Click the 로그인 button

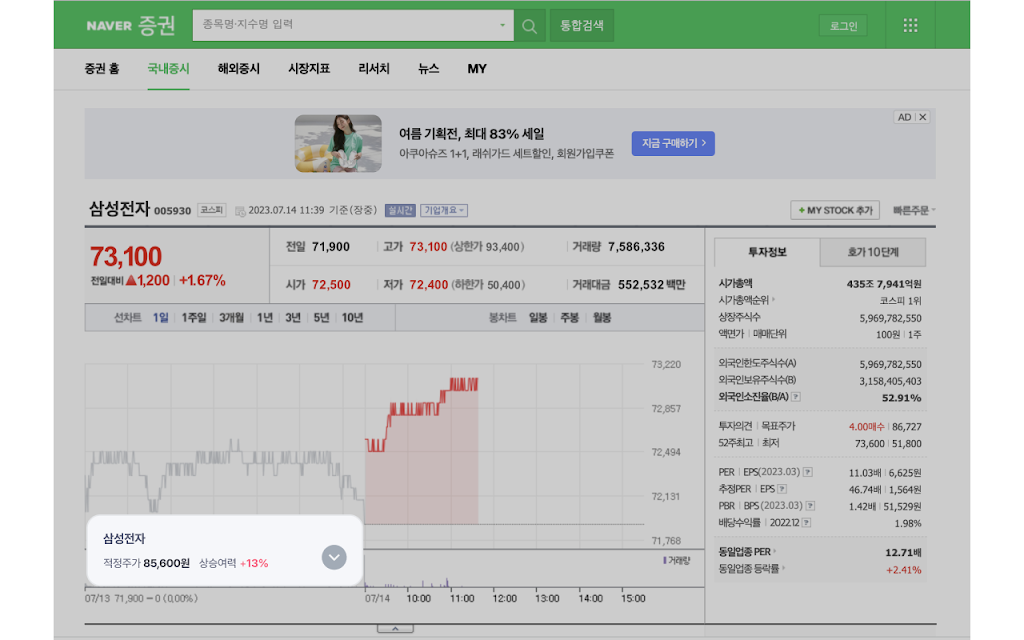click(x=843, y=26)
